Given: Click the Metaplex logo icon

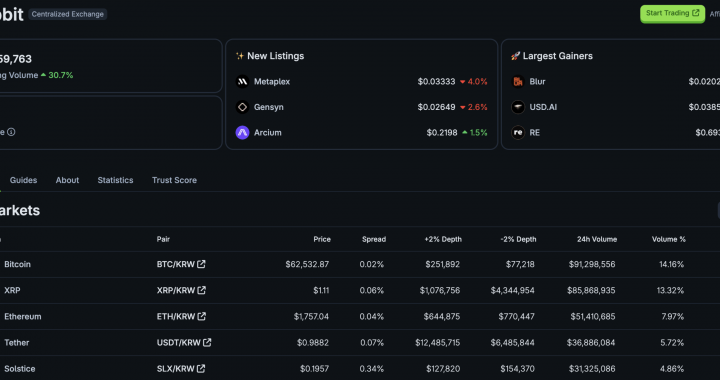Looking at the screenshot, I should (242, 82).
